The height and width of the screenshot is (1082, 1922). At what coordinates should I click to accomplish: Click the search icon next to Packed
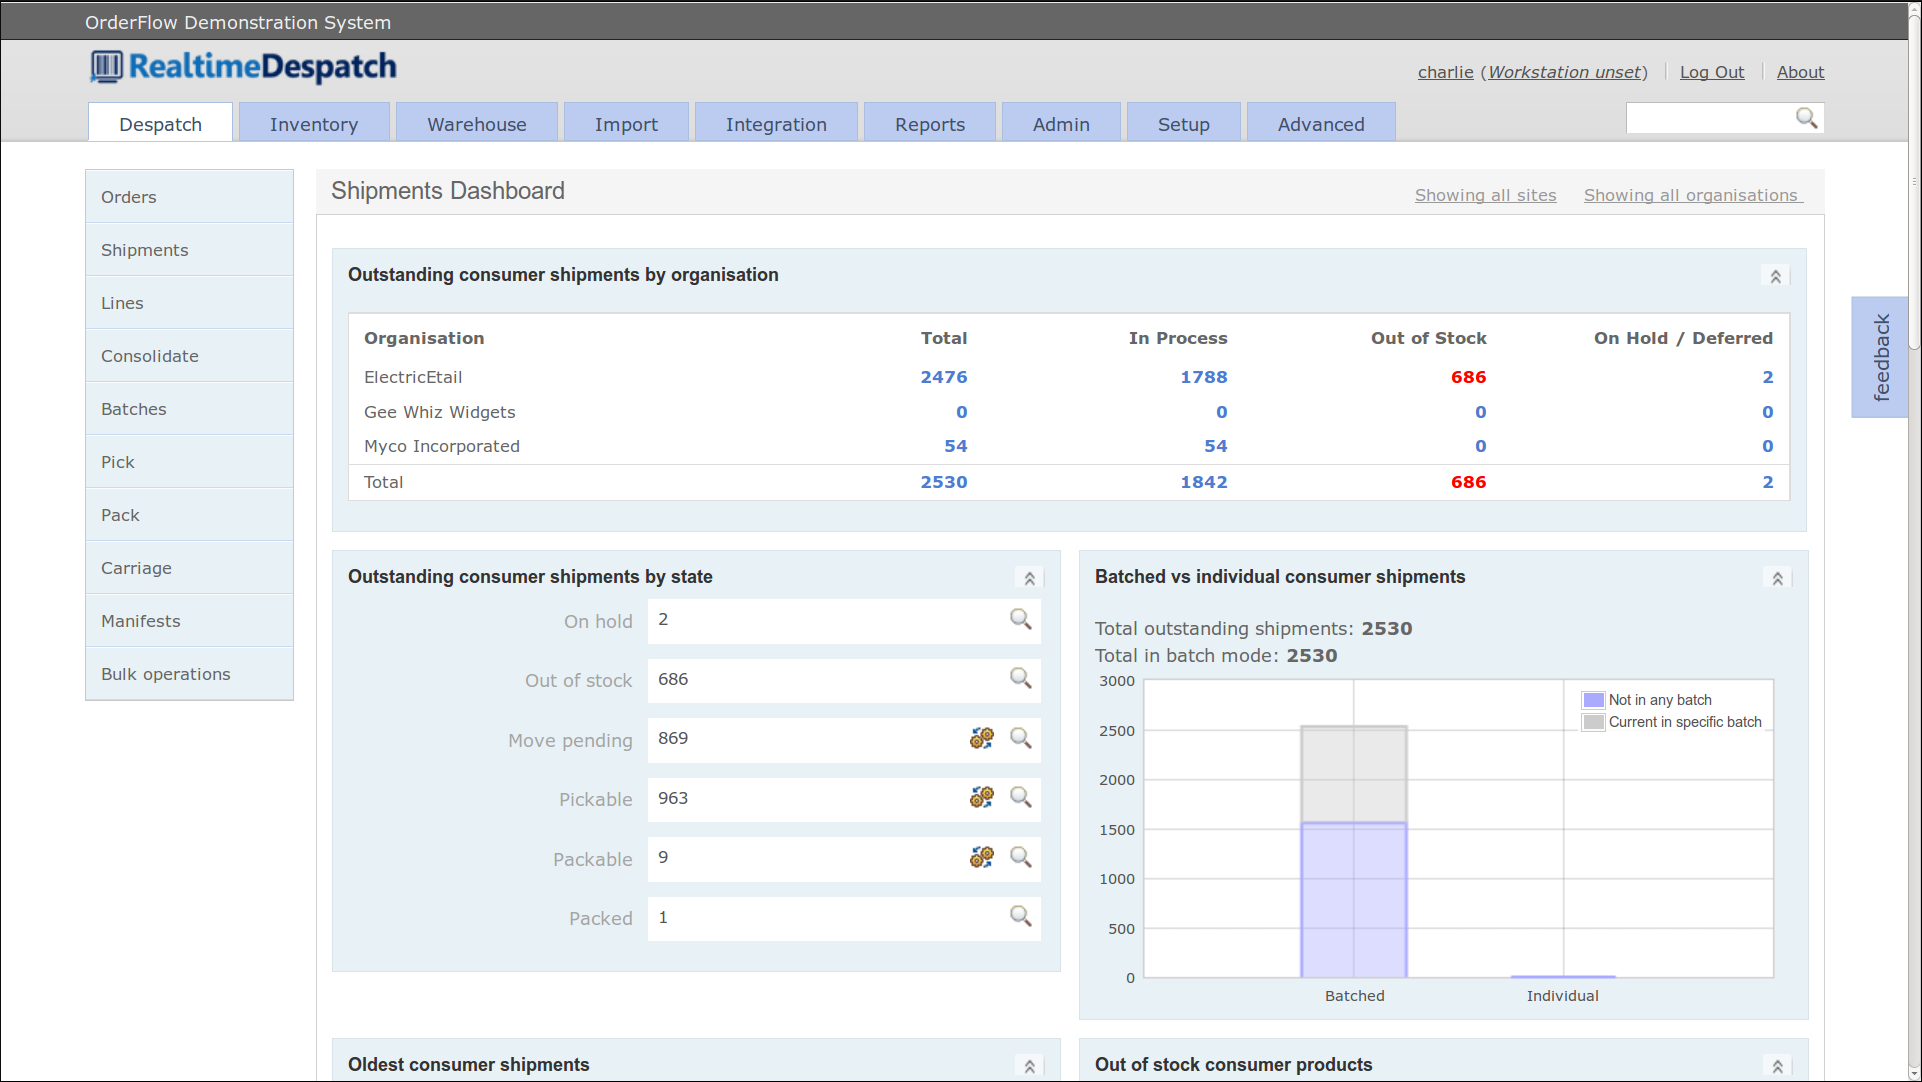(x=1022, y=916)
